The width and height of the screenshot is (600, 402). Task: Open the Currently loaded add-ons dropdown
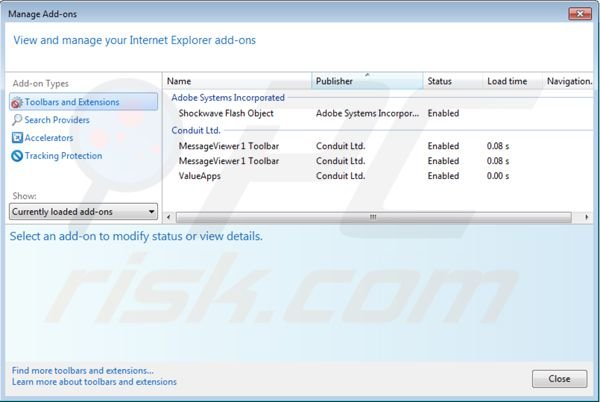[x=83, y=212]
